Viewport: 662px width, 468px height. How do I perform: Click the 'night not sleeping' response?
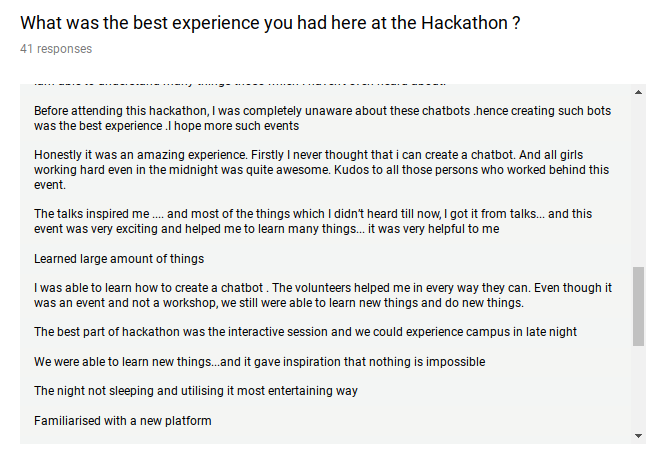(x=196, y=391)
